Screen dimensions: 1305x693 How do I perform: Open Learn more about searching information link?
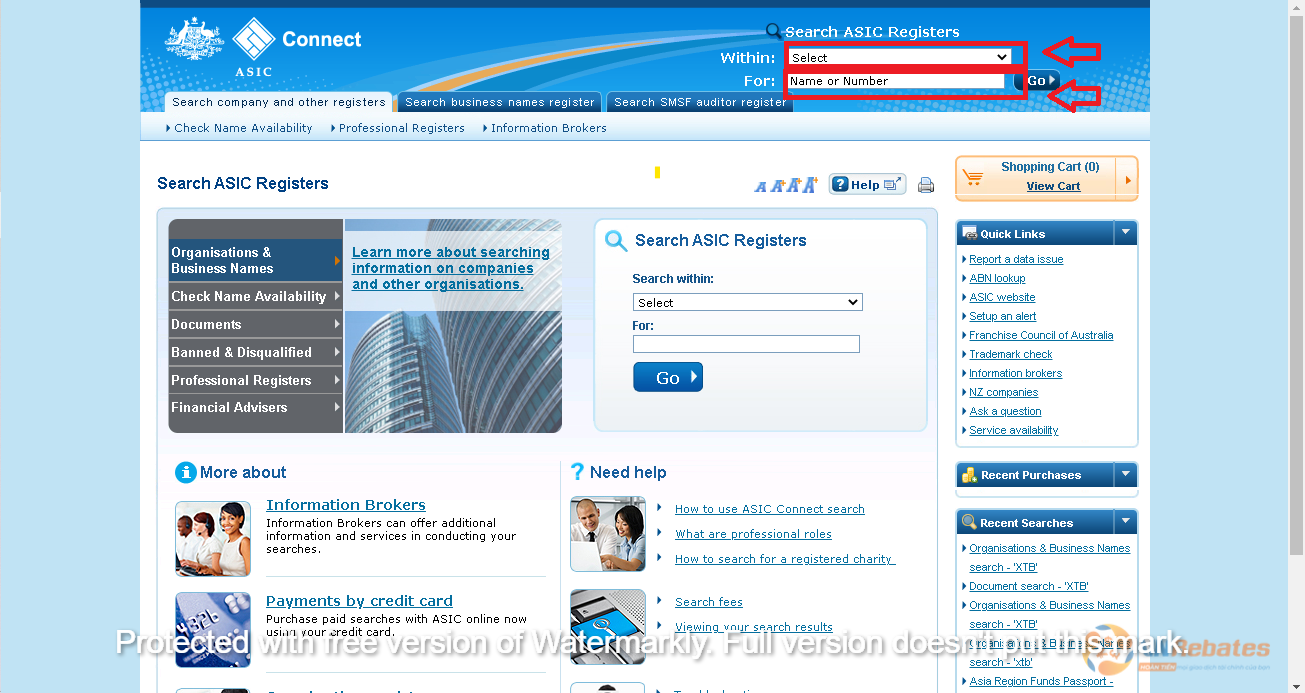(450, 268)
